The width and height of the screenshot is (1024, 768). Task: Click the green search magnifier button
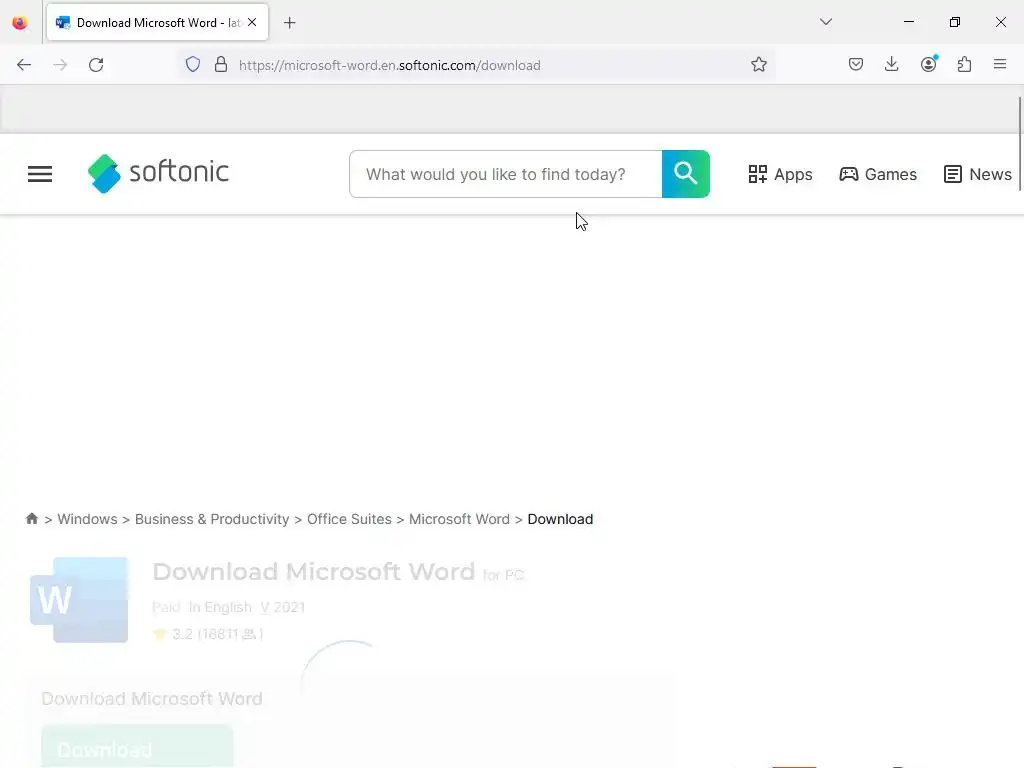coord(686,174)
